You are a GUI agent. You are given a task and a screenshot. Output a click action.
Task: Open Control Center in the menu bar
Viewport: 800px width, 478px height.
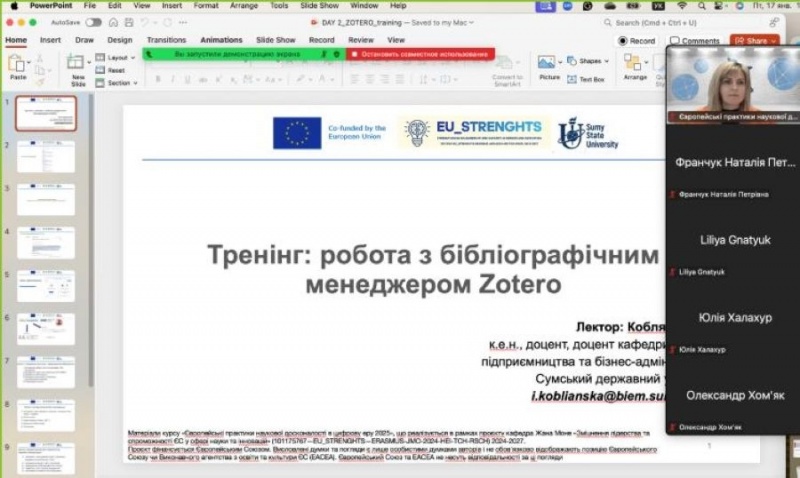(719, 6)
